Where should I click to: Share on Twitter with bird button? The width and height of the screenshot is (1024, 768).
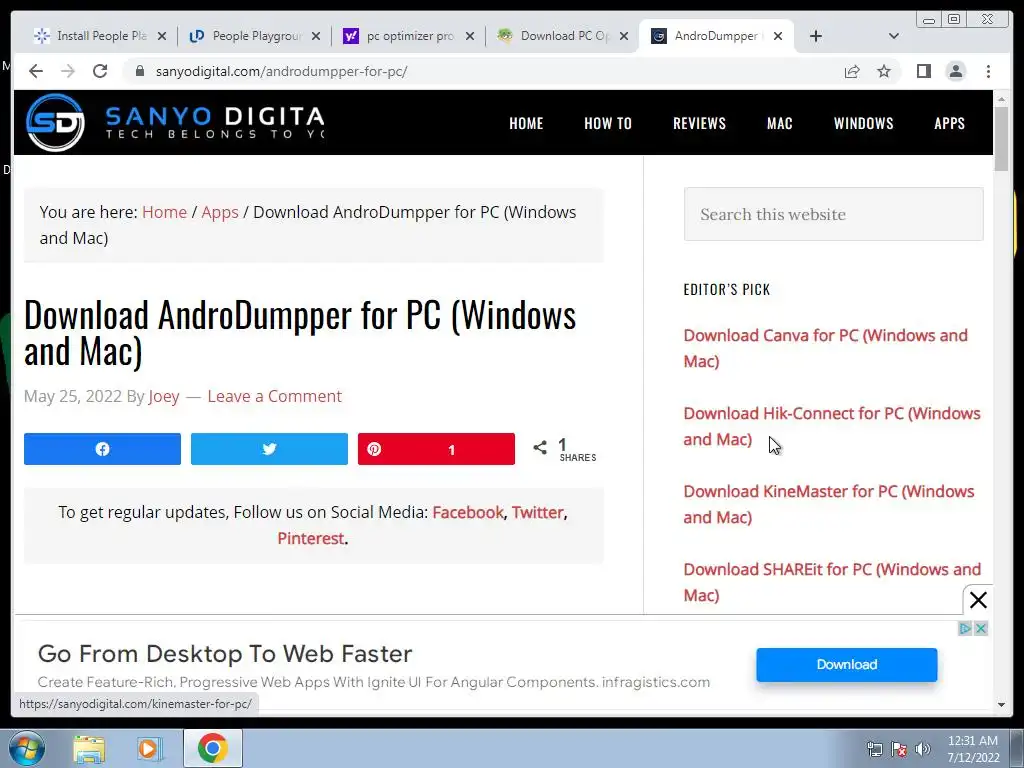click(x=269, y=449)
